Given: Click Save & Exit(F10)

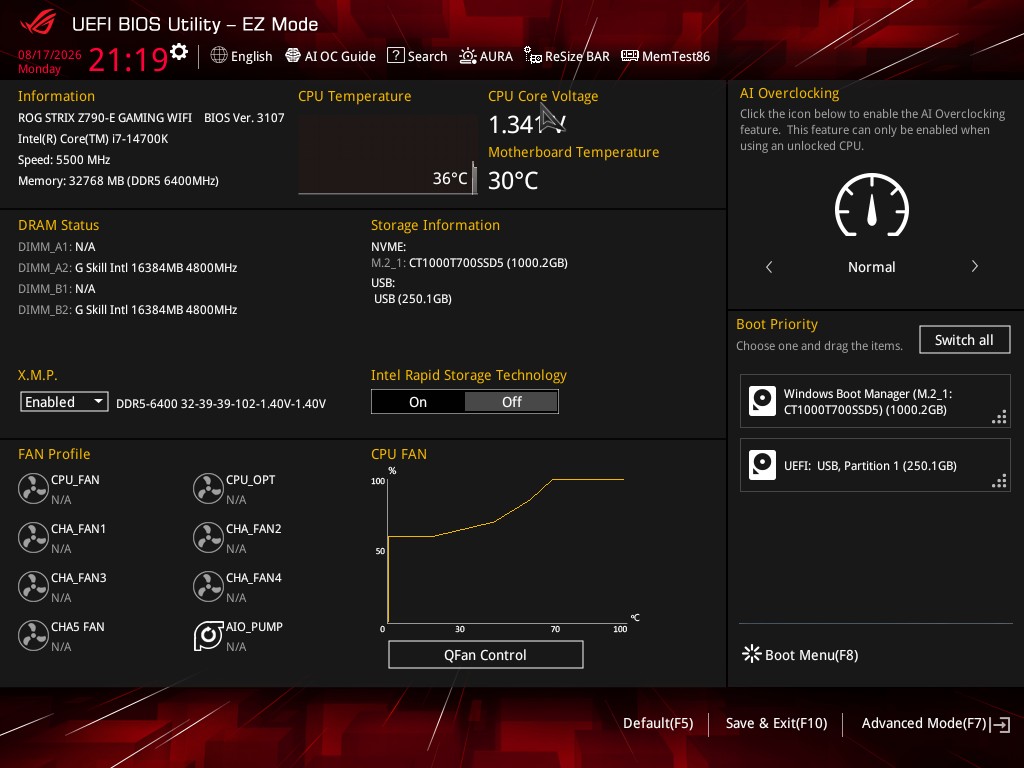Looking at the screenshot, I should pyautogui.click(x=776, y=724).
